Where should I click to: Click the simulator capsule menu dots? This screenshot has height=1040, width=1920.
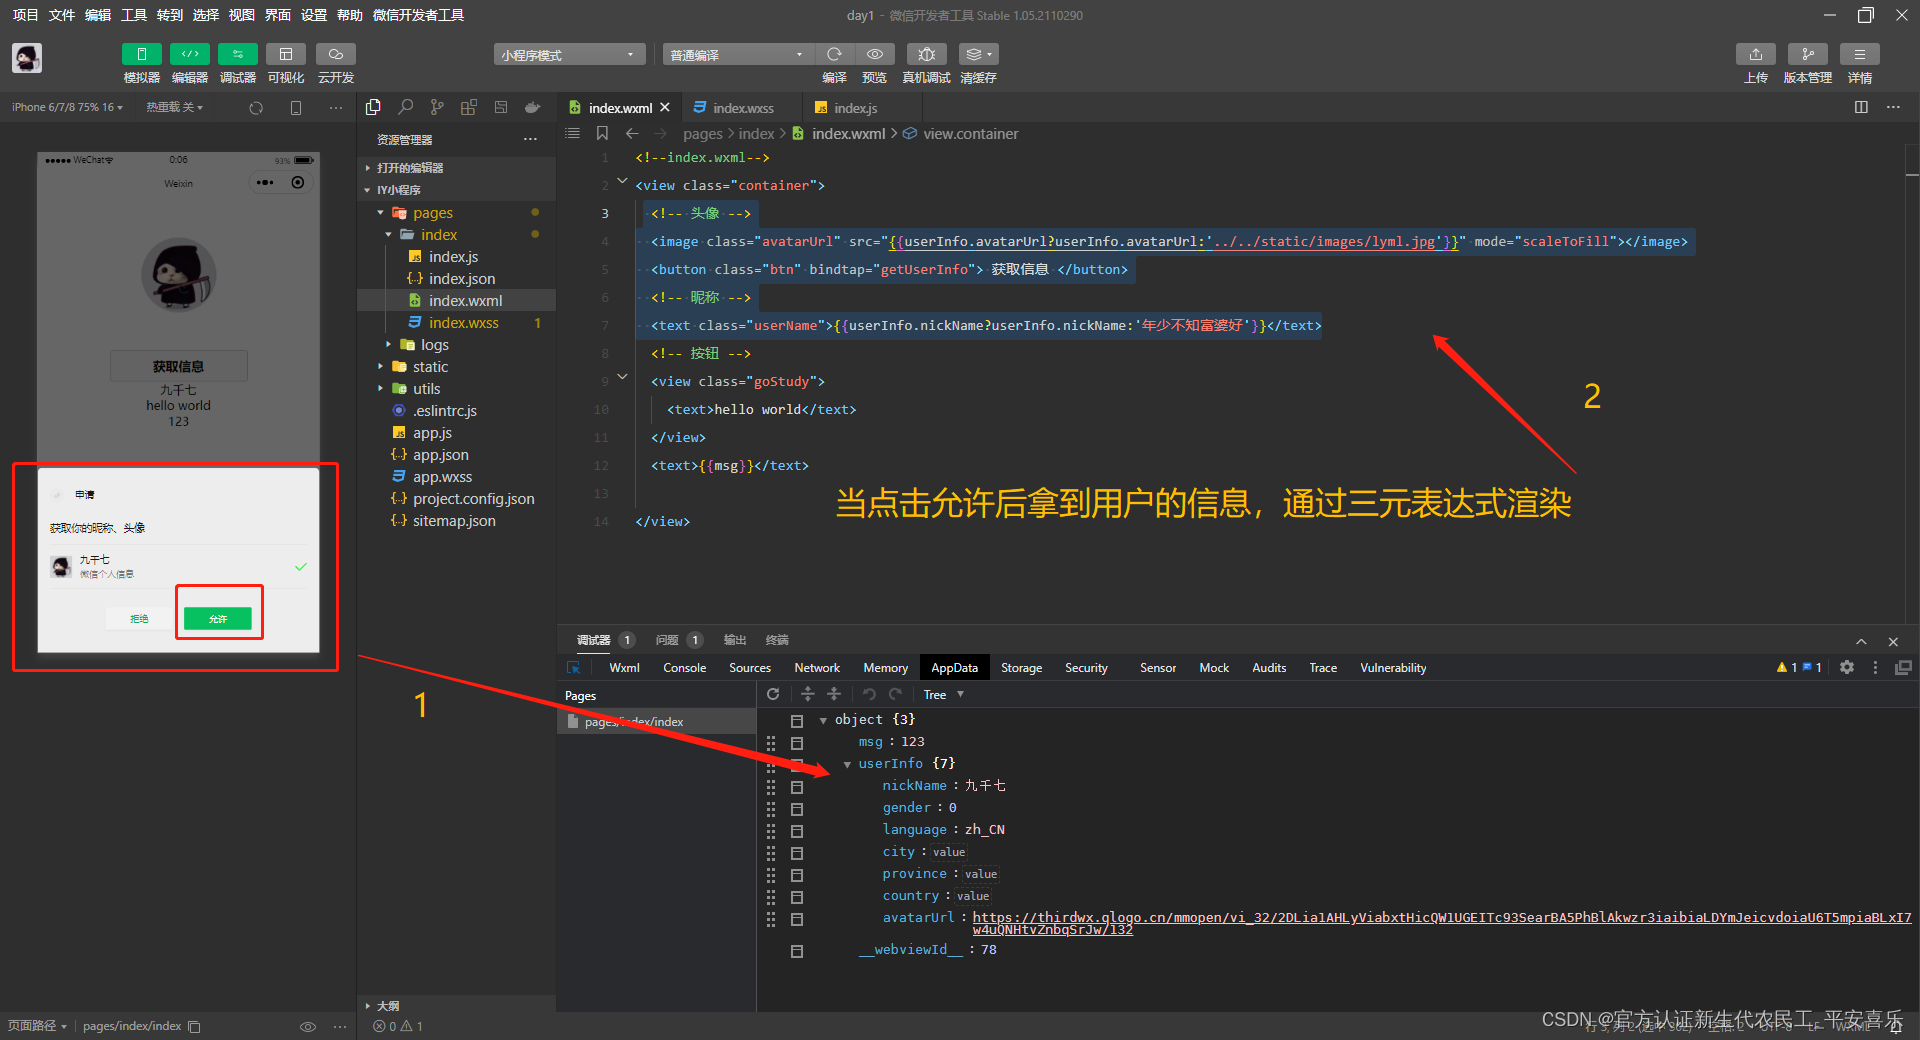tap(265, 182)
